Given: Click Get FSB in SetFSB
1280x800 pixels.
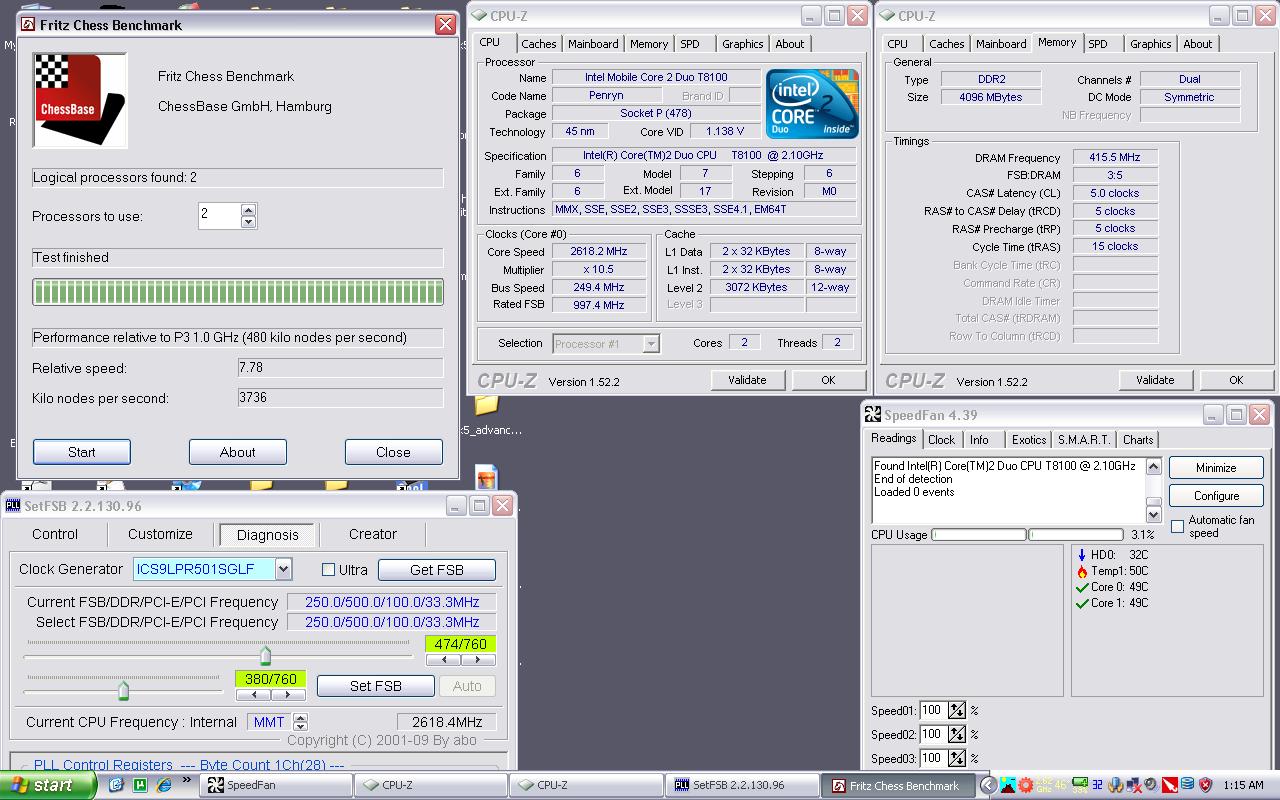Looking at the screenshot, I should [437, 570].
